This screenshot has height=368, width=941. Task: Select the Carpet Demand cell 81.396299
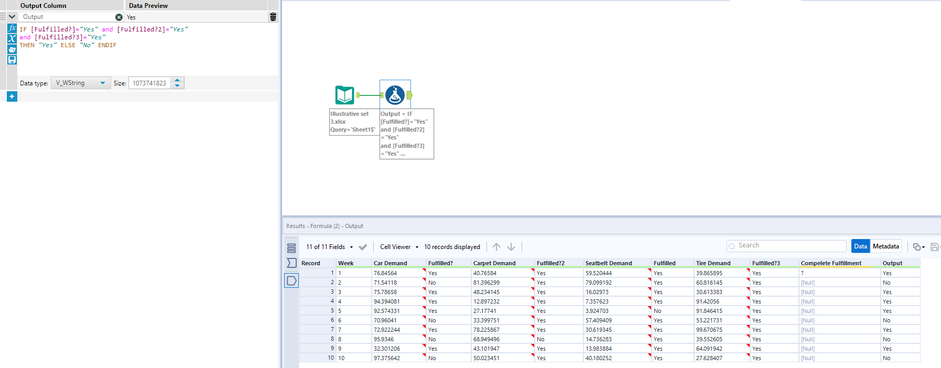[502, 282]
